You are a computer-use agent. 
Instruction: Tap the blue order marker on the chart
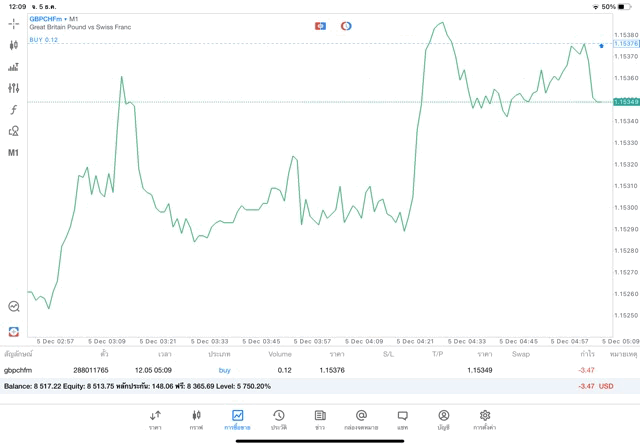[x=601, y=46]
